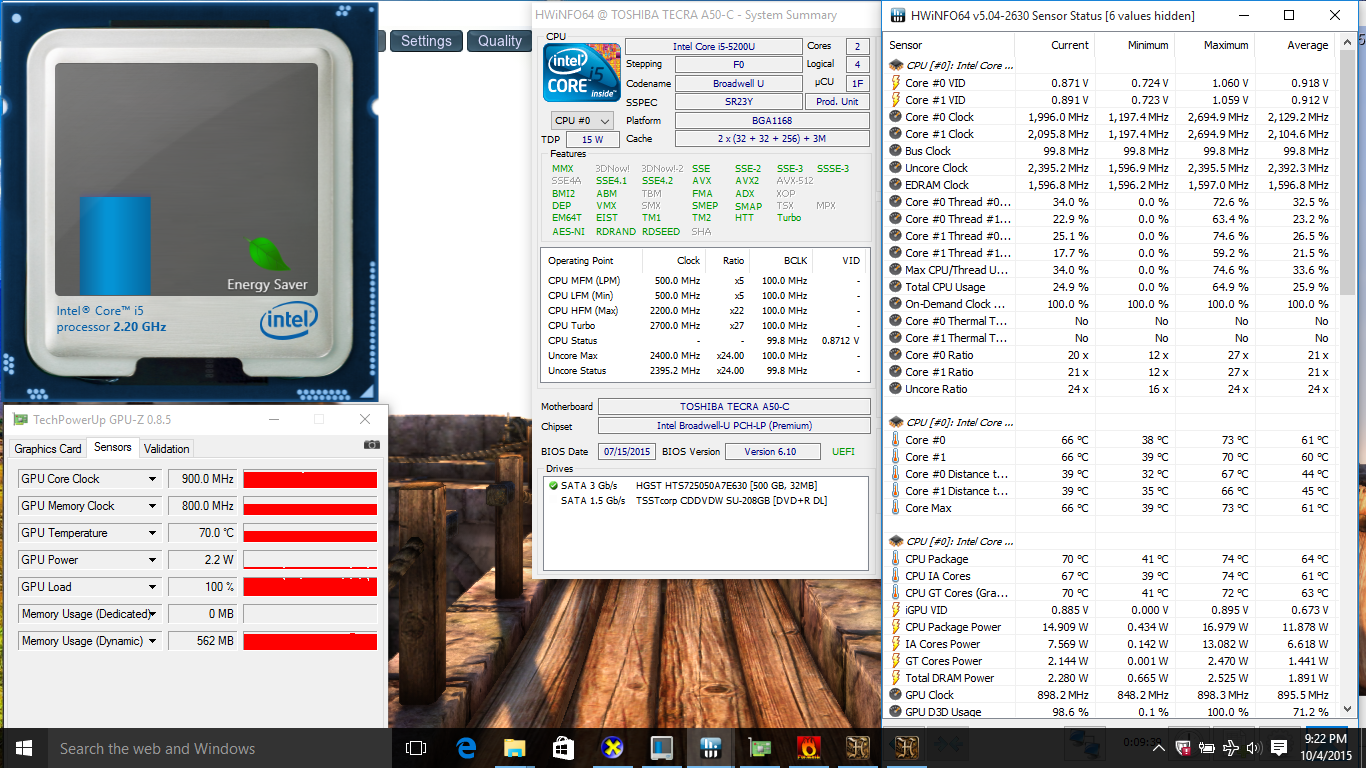The width and height of the screenshot is (1366, 768).
Task: Click the Core #0 VID voltage icon
Action: 895,83
